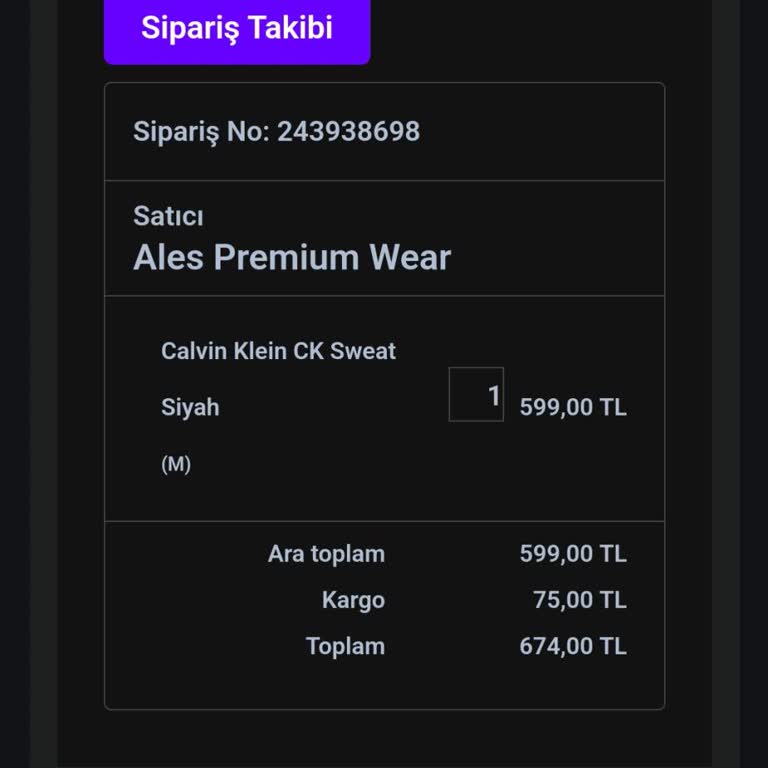Click the Sipariş Takibi button
Screen dimensions: 768x768
[237, 29]
